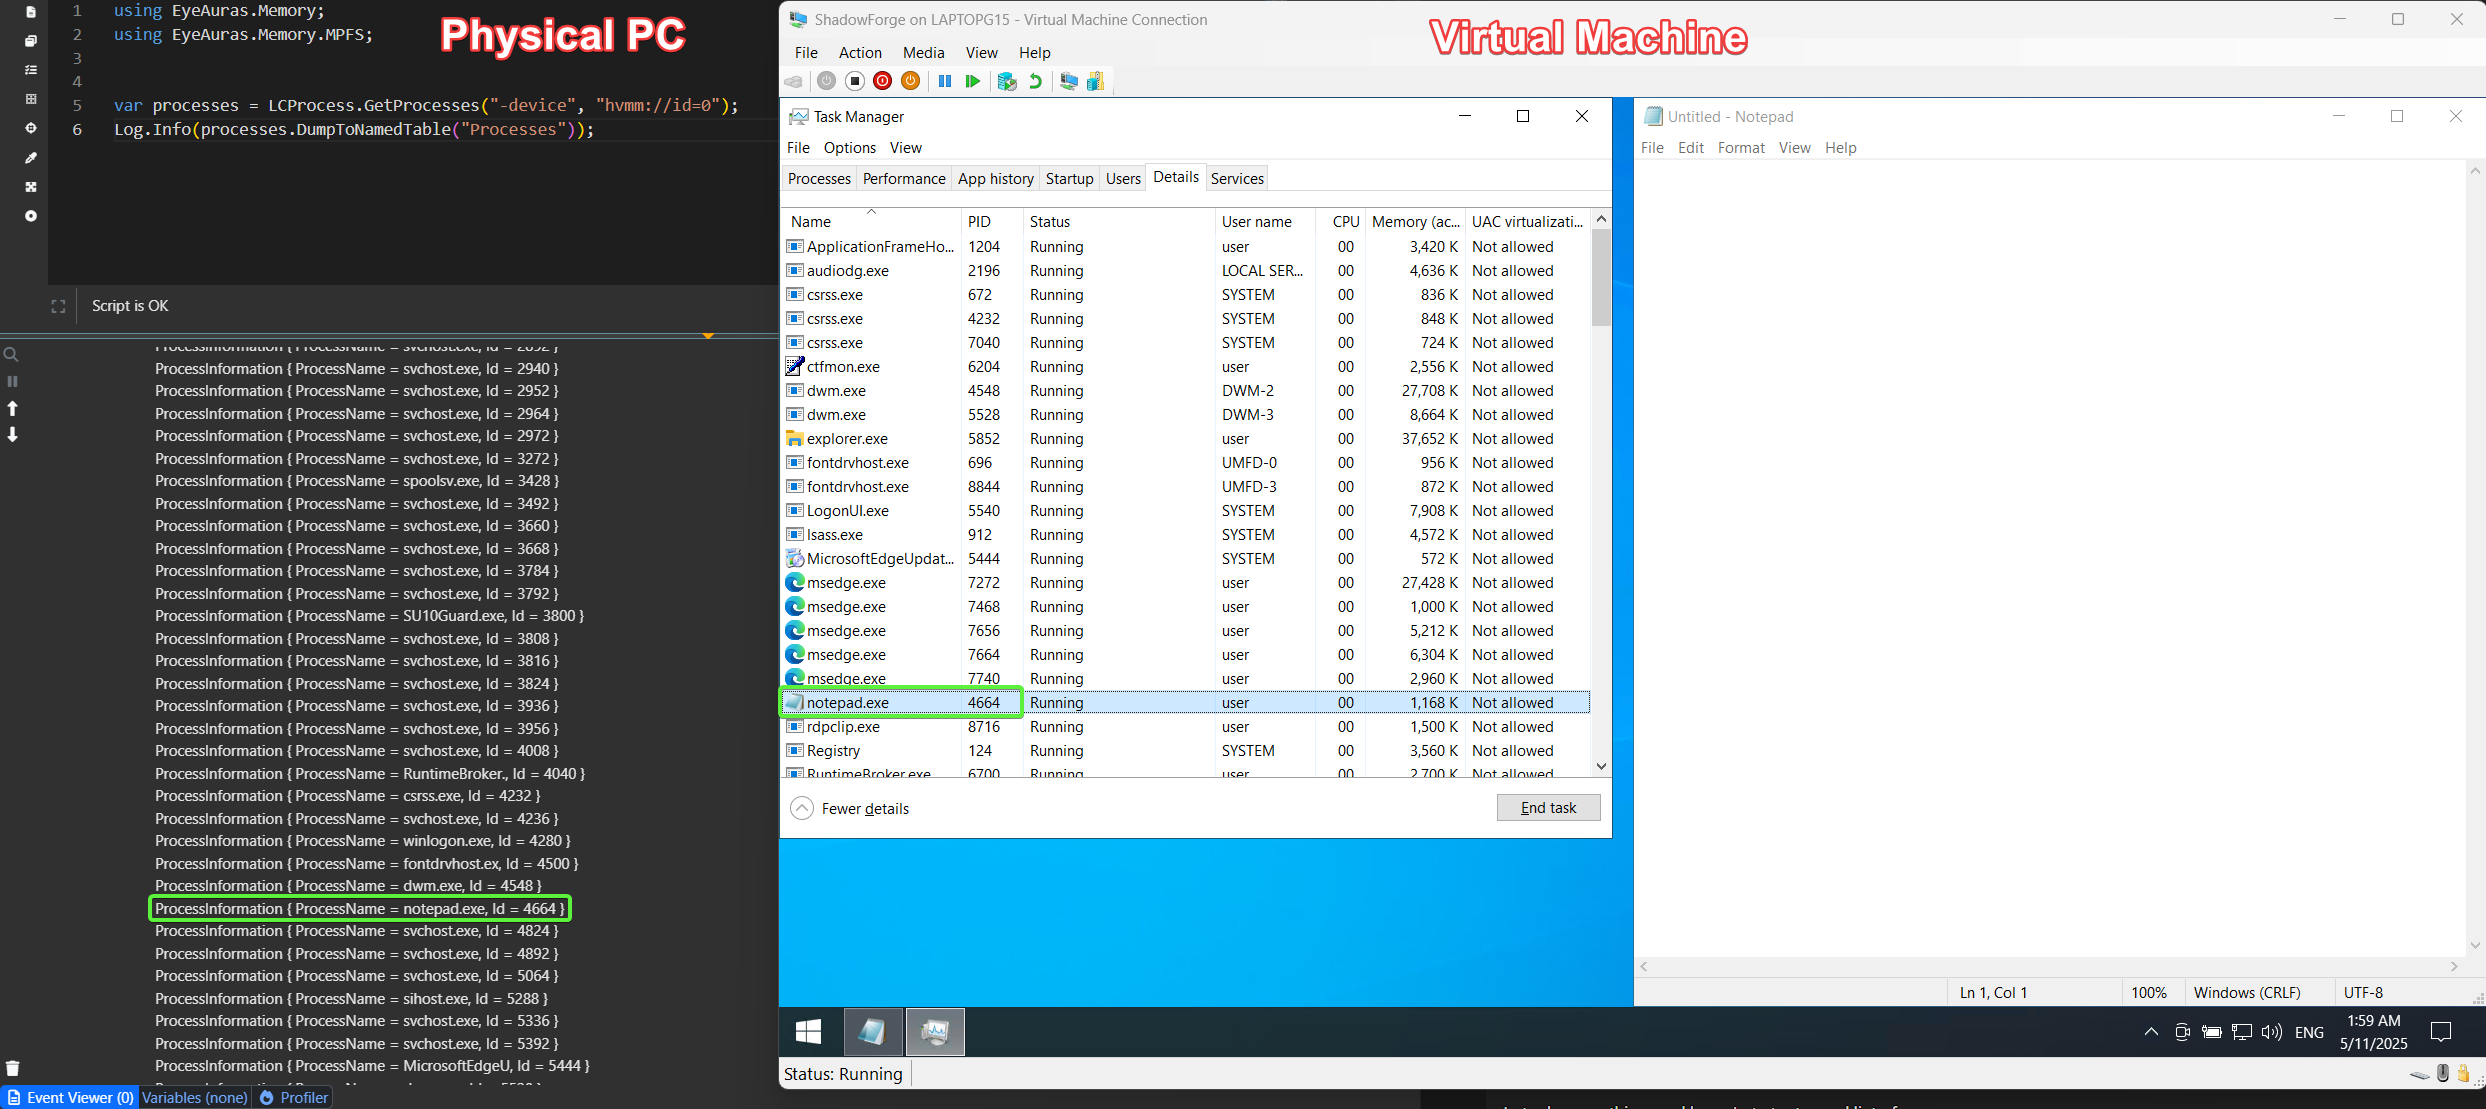2486x1109 pixels.
Task: Click the green Reset/Resume play icon in VM toolbar
Action: pyautogui.click(x=972, y=81)
